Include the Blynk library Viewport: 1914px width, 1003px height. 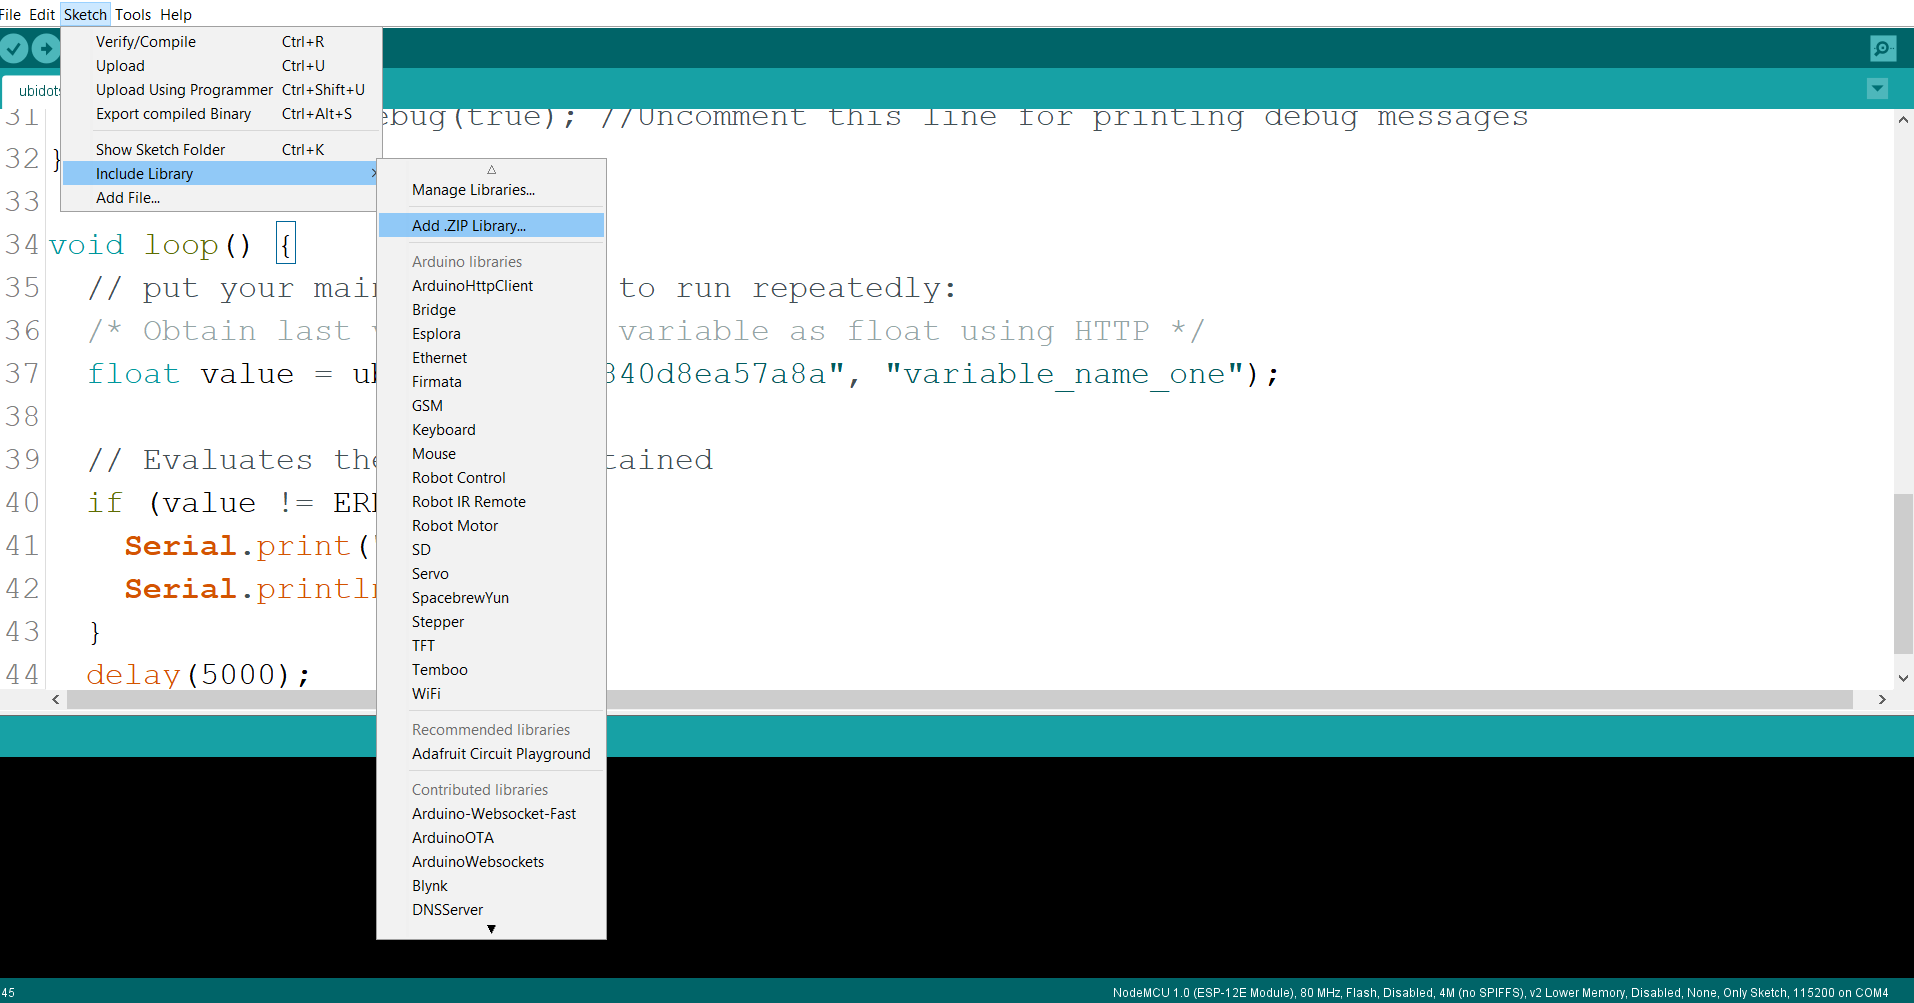coord(491,886)
